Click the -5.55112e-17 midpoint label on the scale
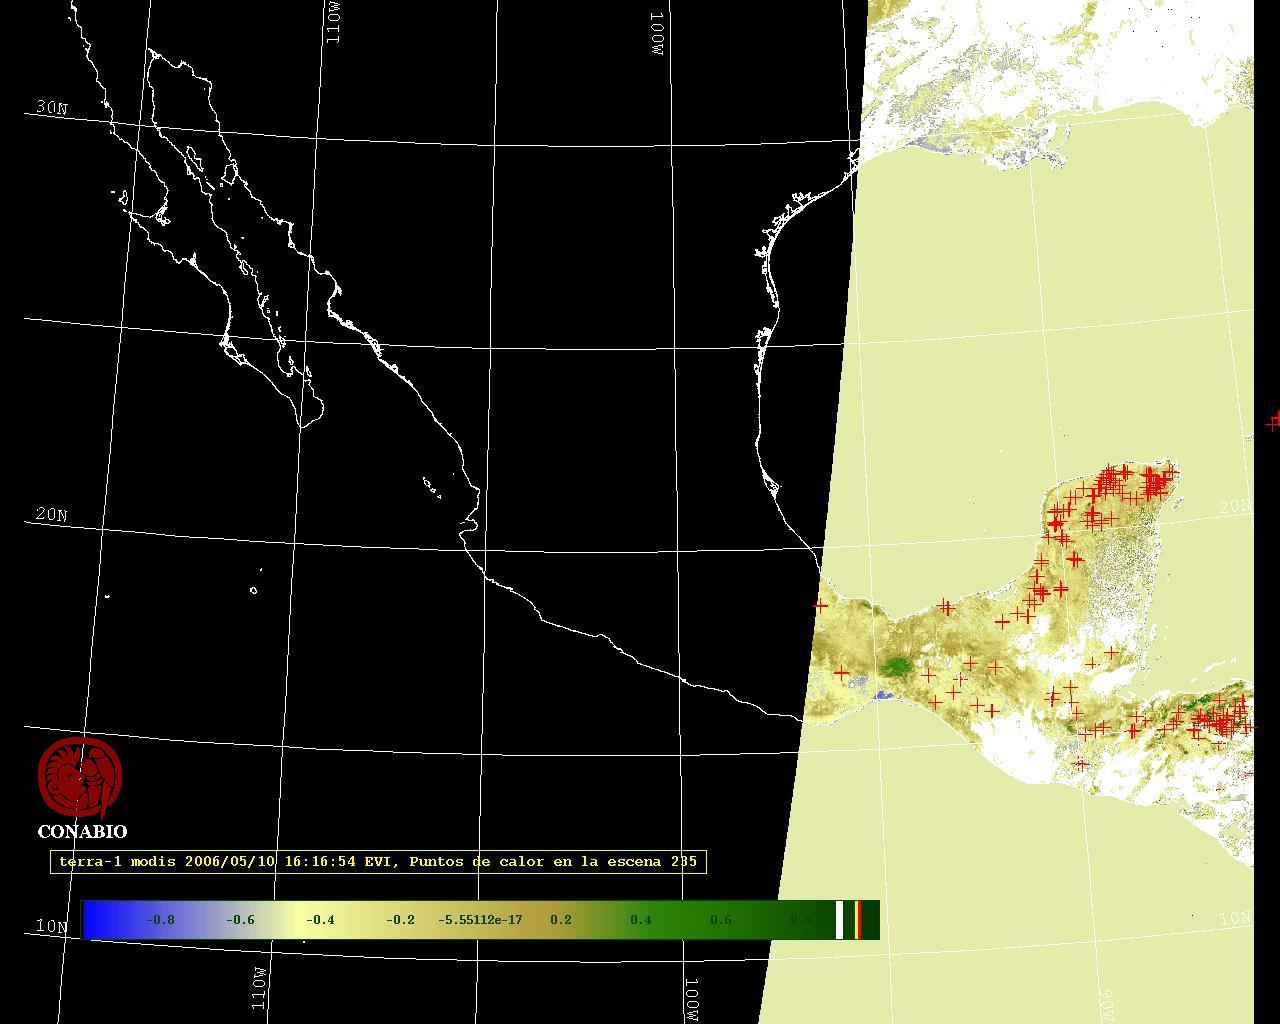This screenshot has width=1280, height=1024. click(x=480, y=920)
